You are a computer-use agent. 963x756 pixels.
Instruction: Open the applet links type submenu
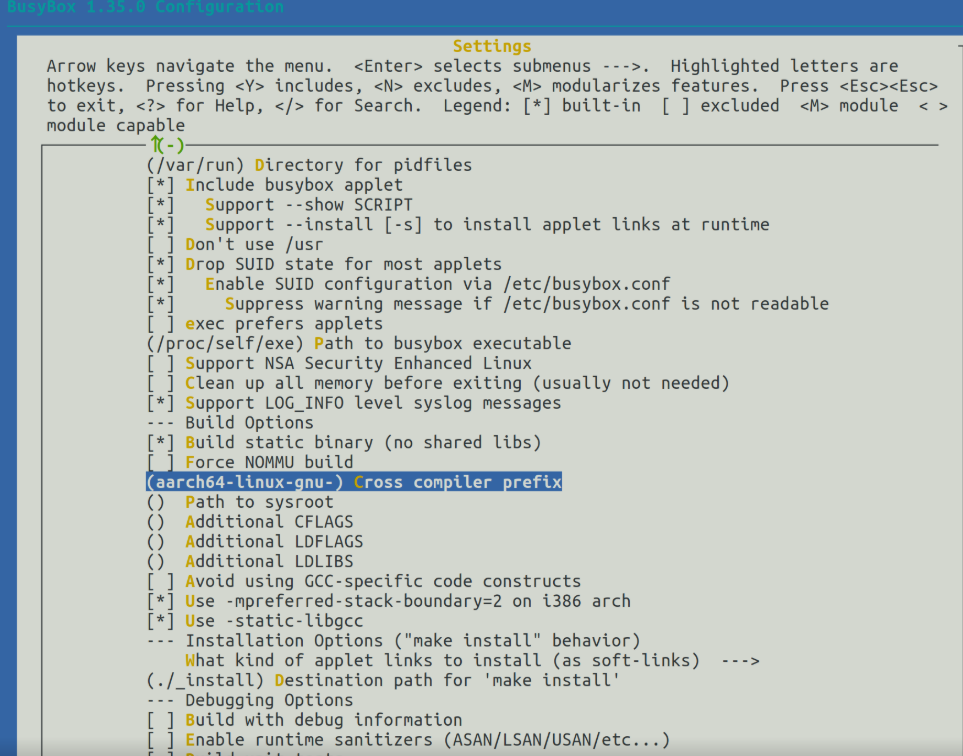472,660
